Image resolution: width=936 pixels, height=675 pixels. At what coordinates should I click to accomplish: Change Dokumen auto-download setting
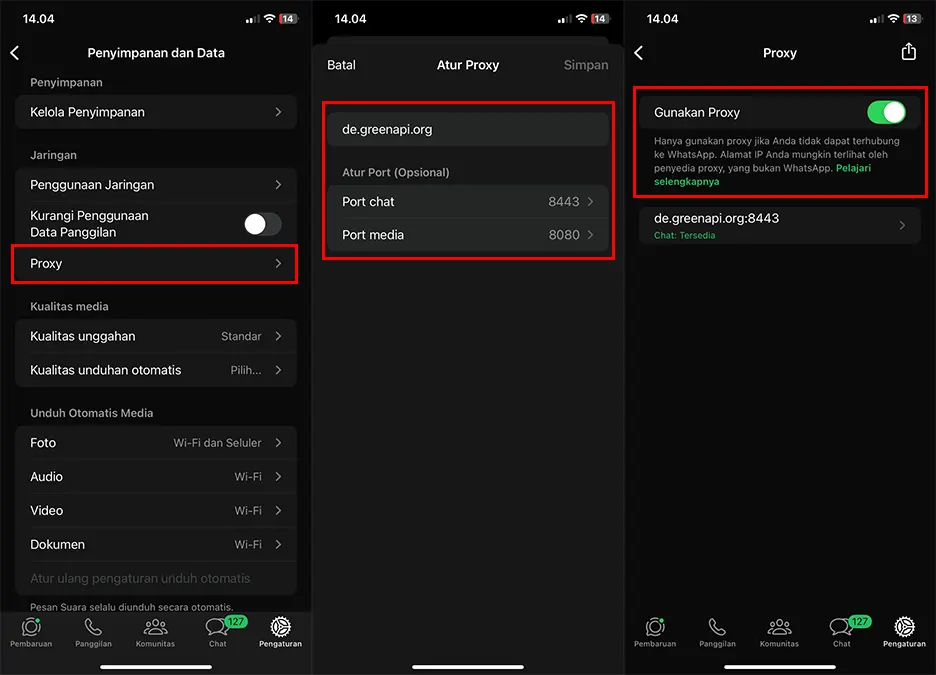(x=156, y=545)
